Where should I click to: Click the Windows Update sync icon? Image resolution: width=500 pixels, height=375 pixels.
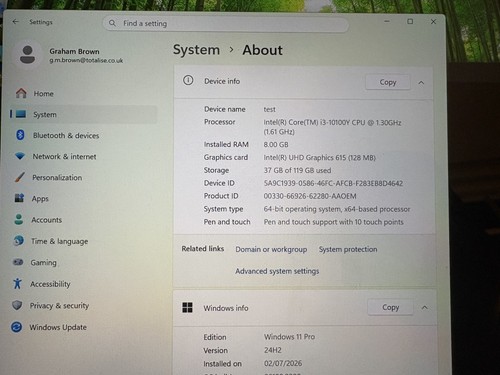(16, 327)
